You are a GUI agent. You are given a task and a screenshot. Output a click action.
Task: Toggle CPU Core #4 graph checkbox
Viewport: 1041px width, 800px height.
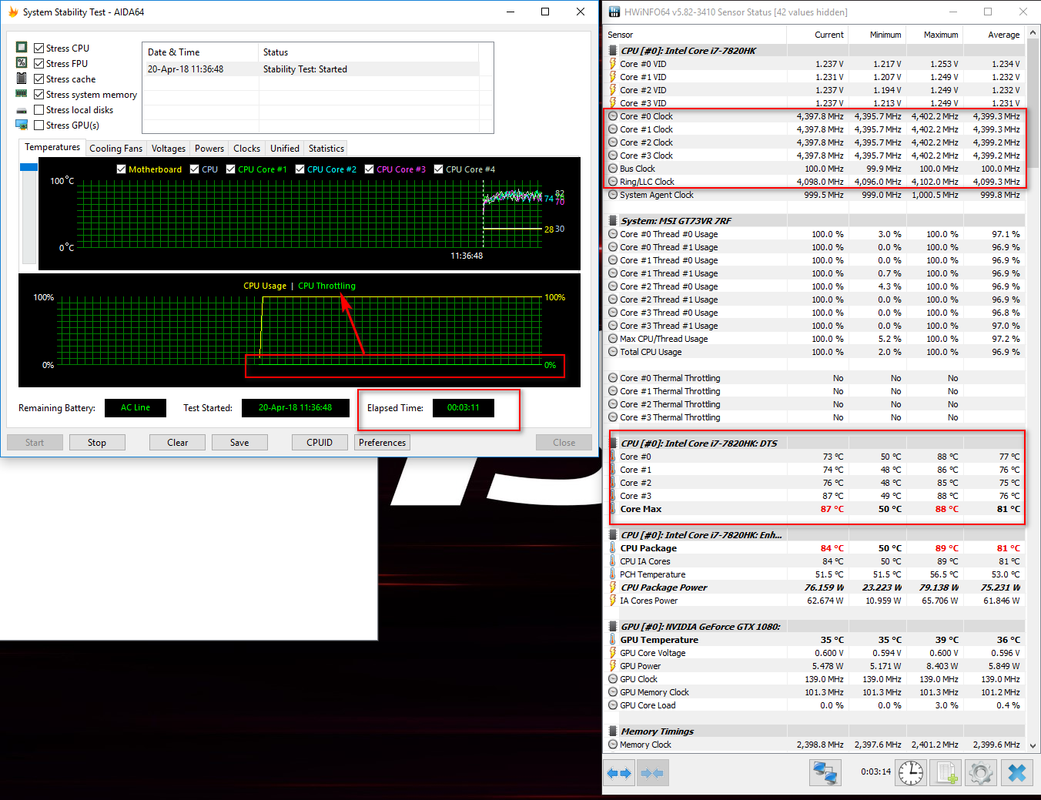coord(438,169)
